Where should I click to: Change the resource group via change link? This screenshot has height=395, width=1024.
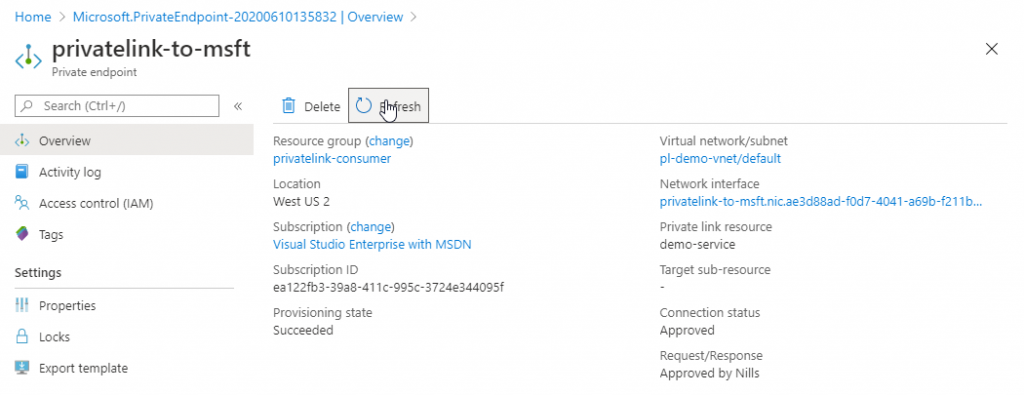(x=390, y=141)
